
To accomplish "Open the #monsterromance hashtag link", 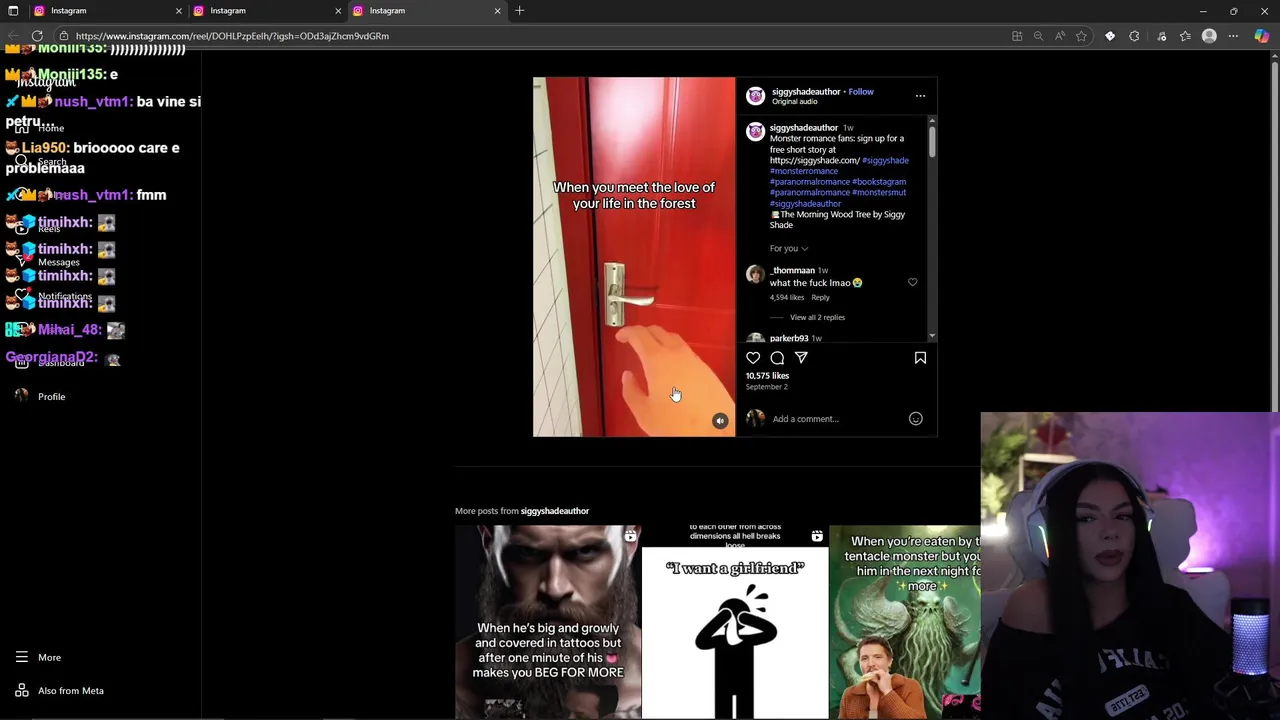I will (x=804, y=172).
